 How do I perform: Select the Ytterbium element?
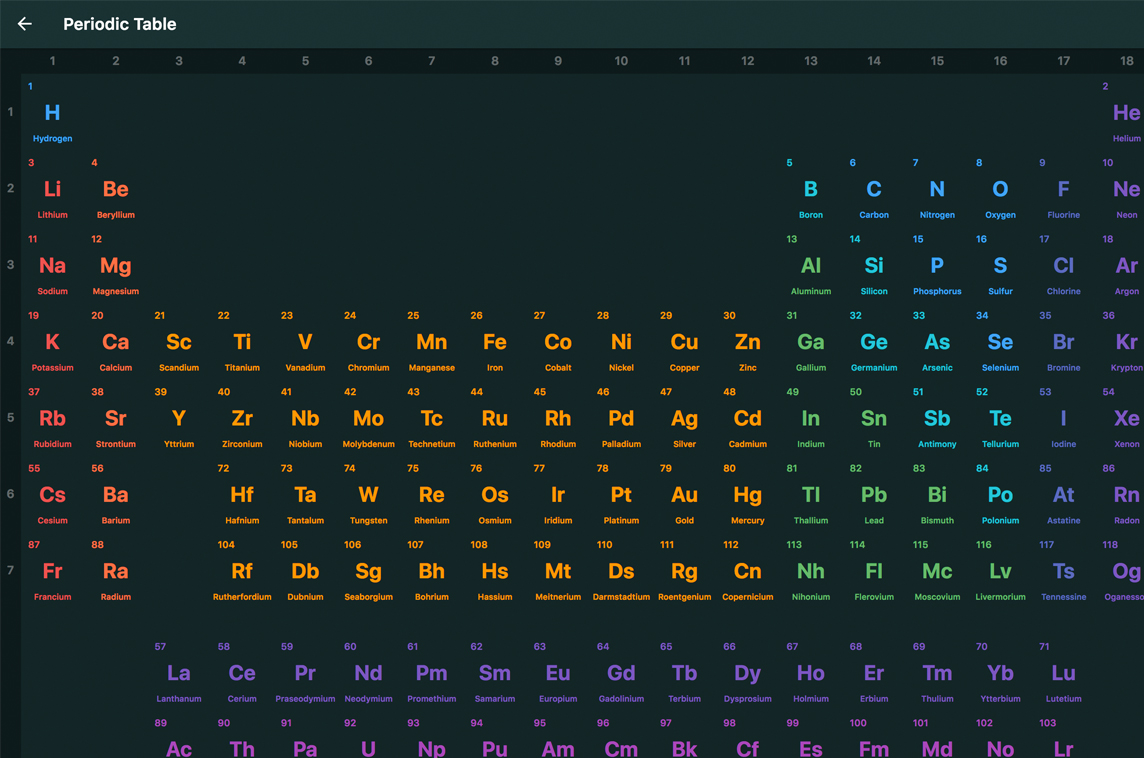coord(1000,673)
